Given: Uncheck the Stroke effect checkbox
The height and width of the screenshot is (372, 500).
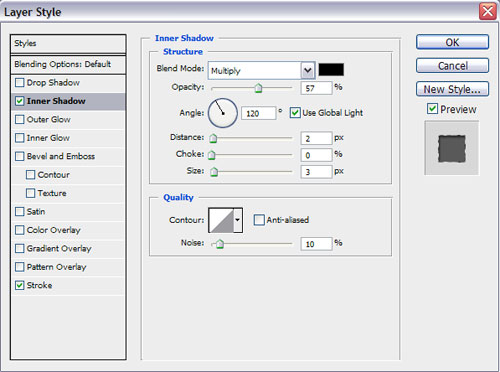Looking at the screenshot, I should click(x=20, y=285).
